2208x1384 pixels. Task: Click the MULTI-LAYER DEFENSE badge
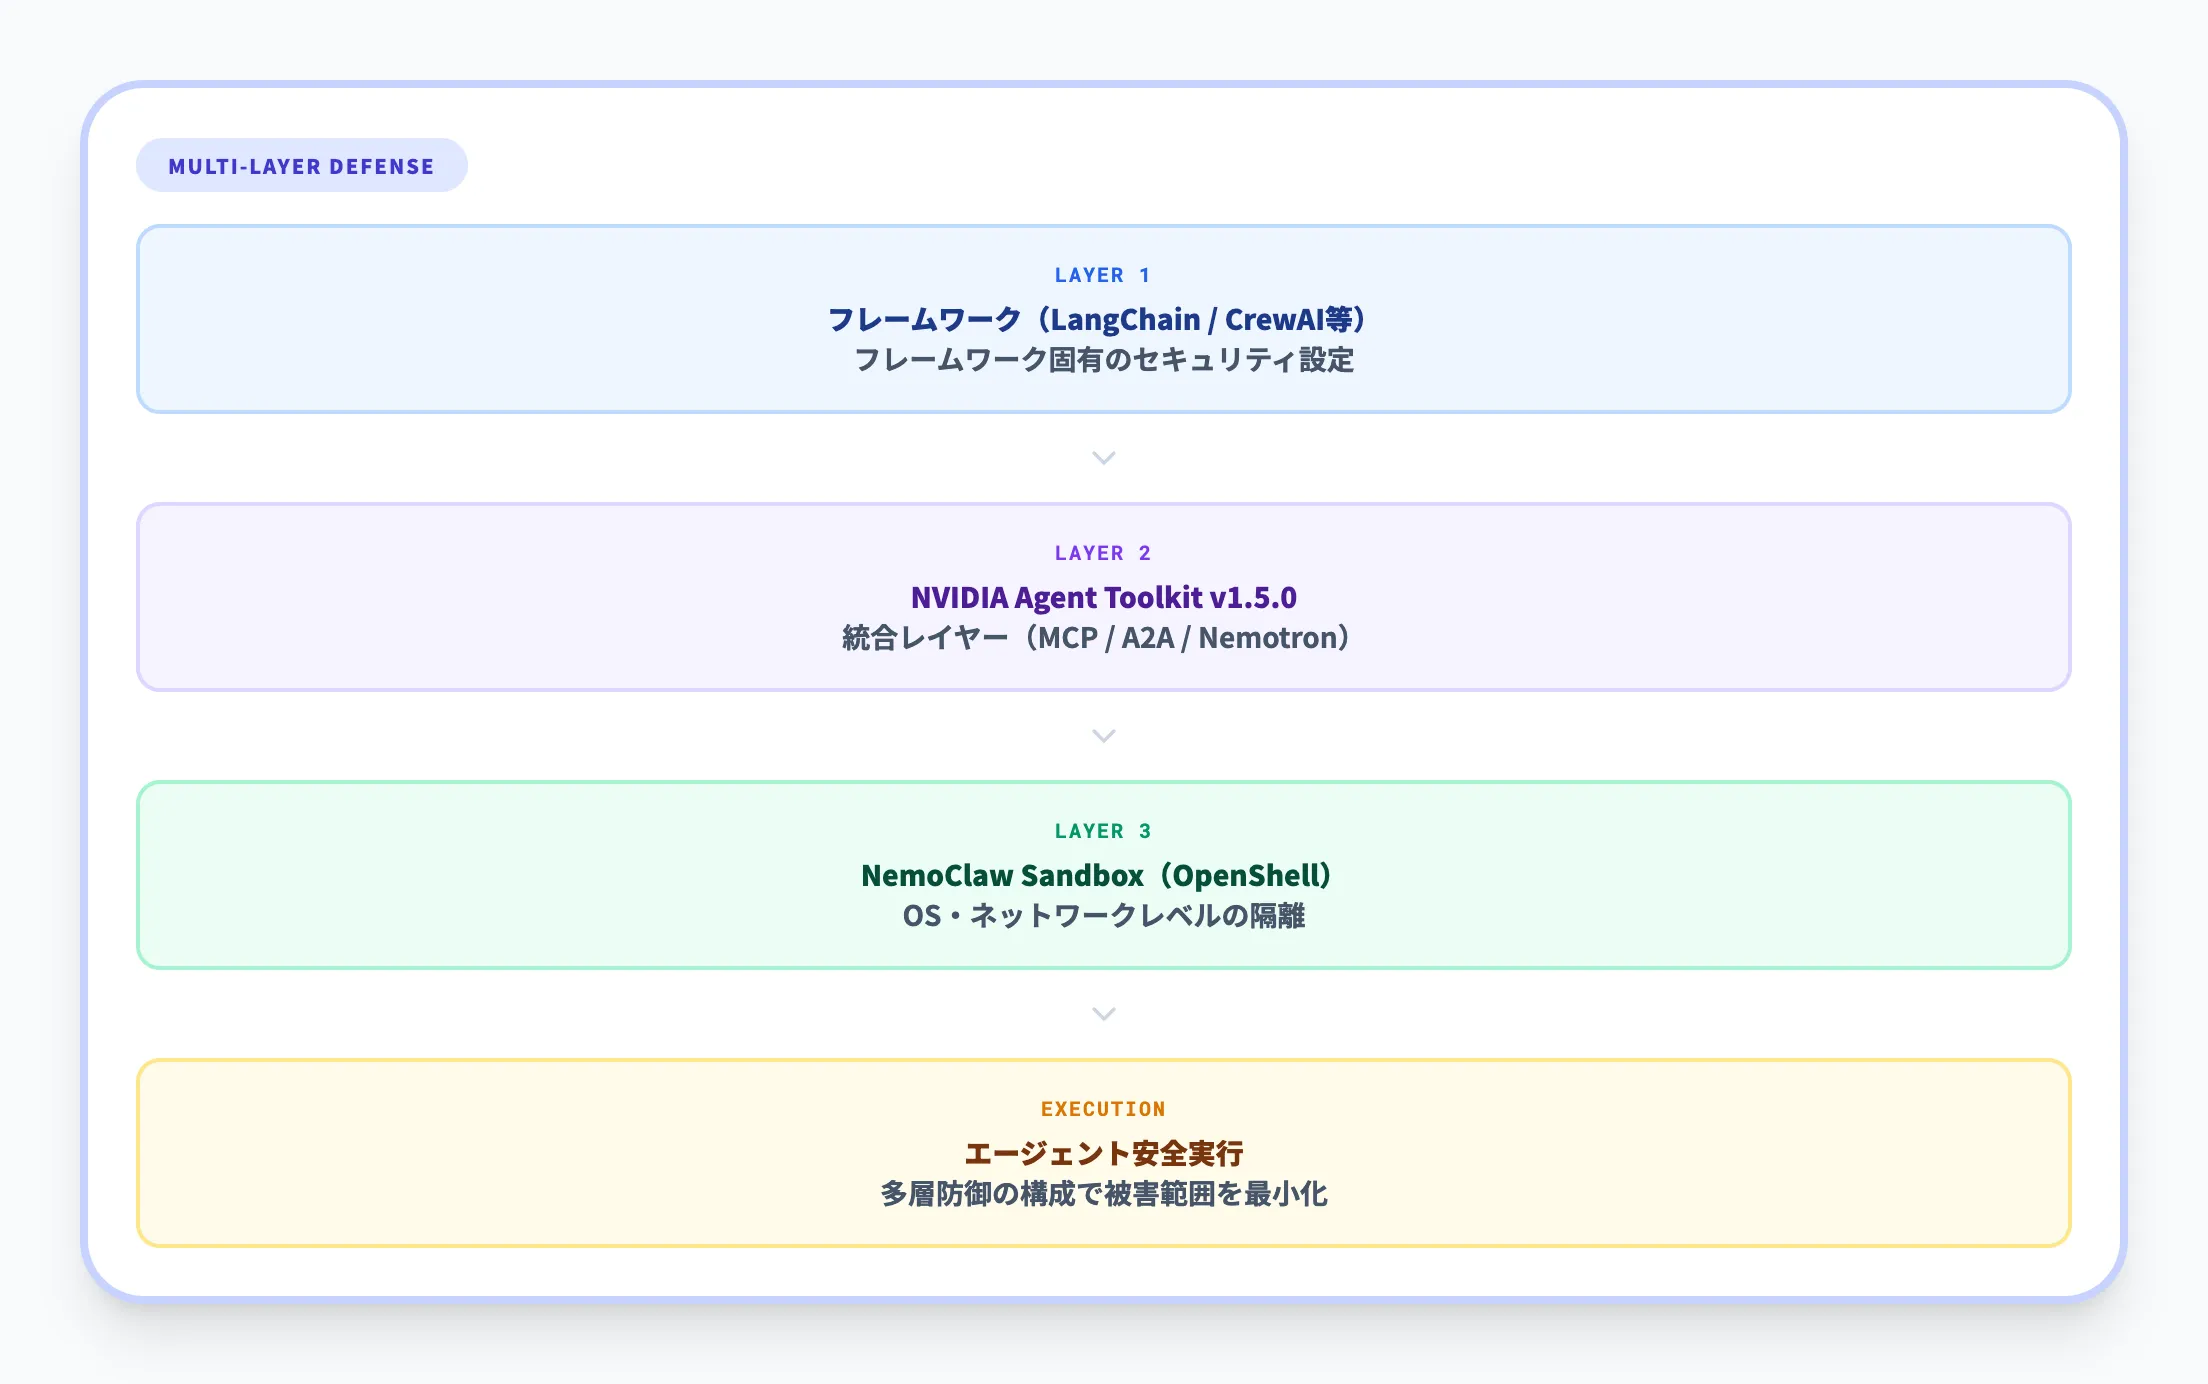pos(301,165)
